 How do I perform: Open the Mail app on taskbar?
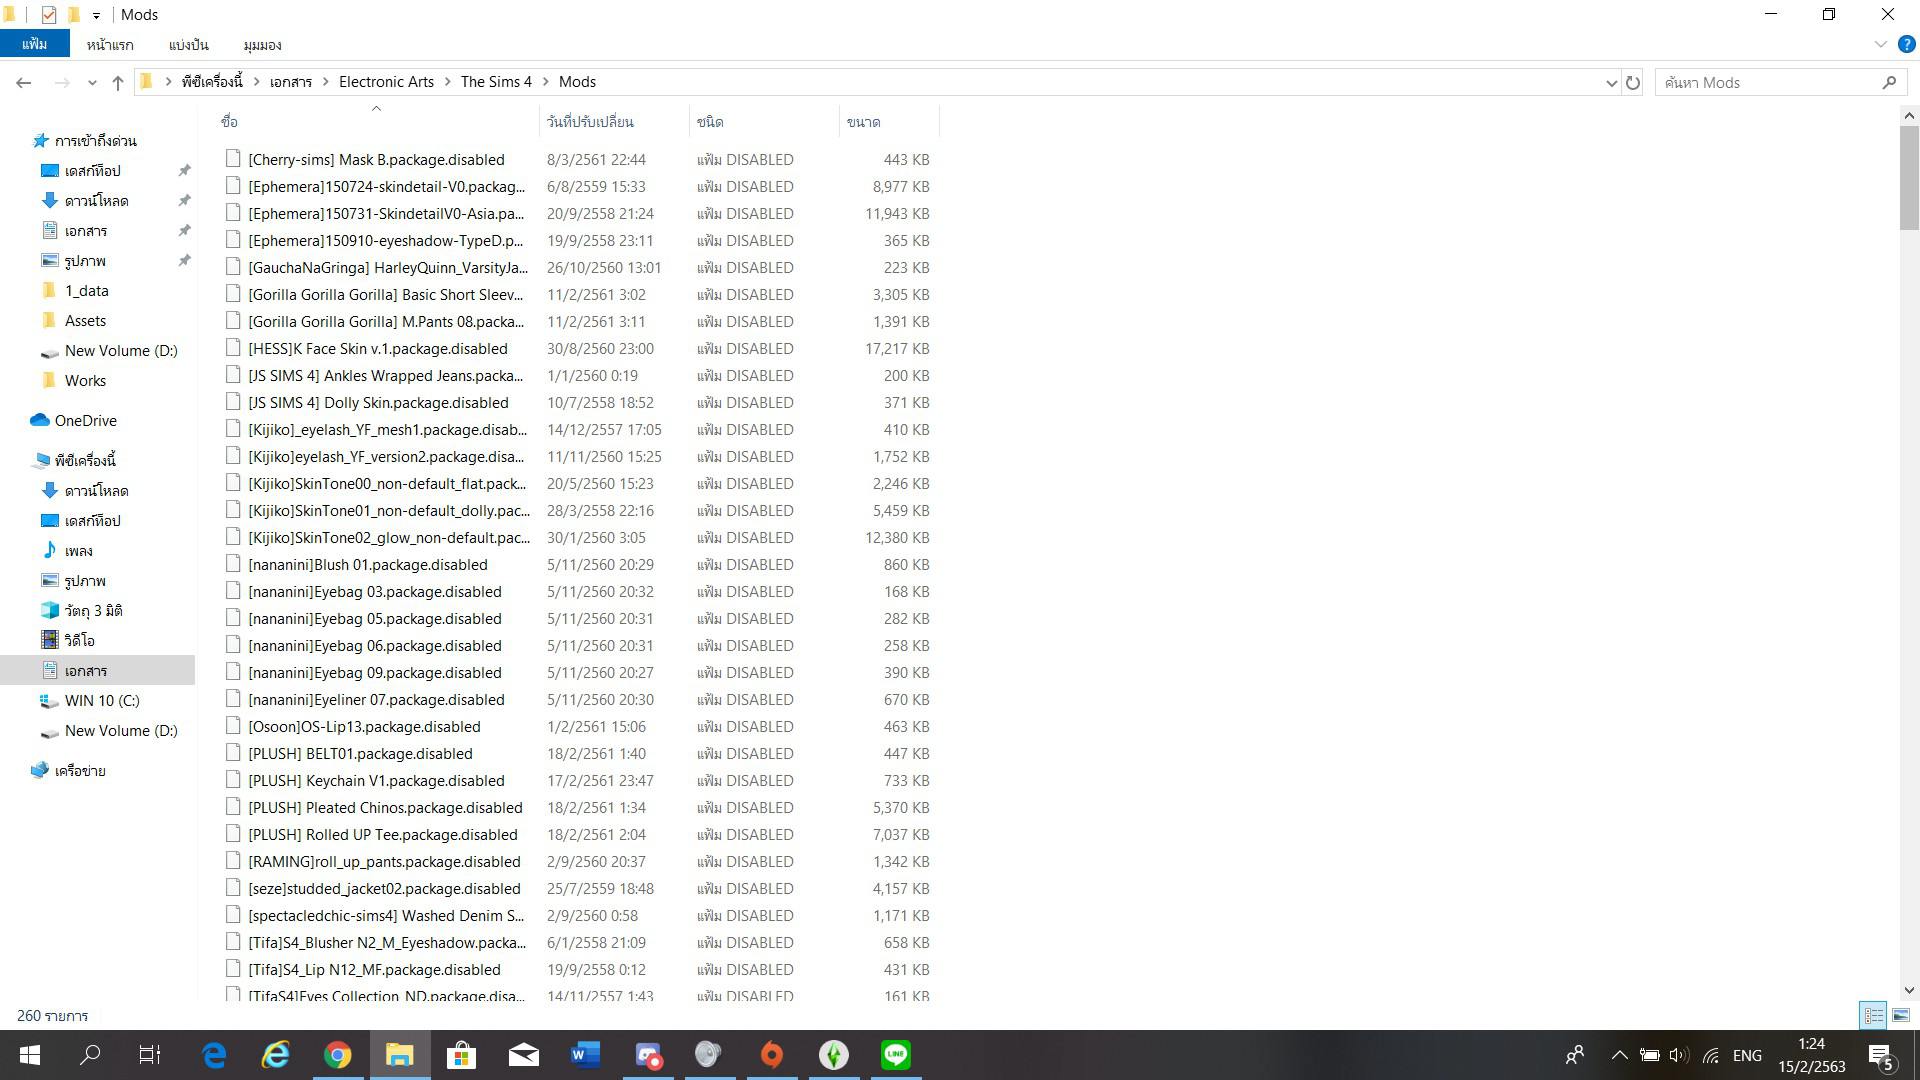pos(523,1055)
